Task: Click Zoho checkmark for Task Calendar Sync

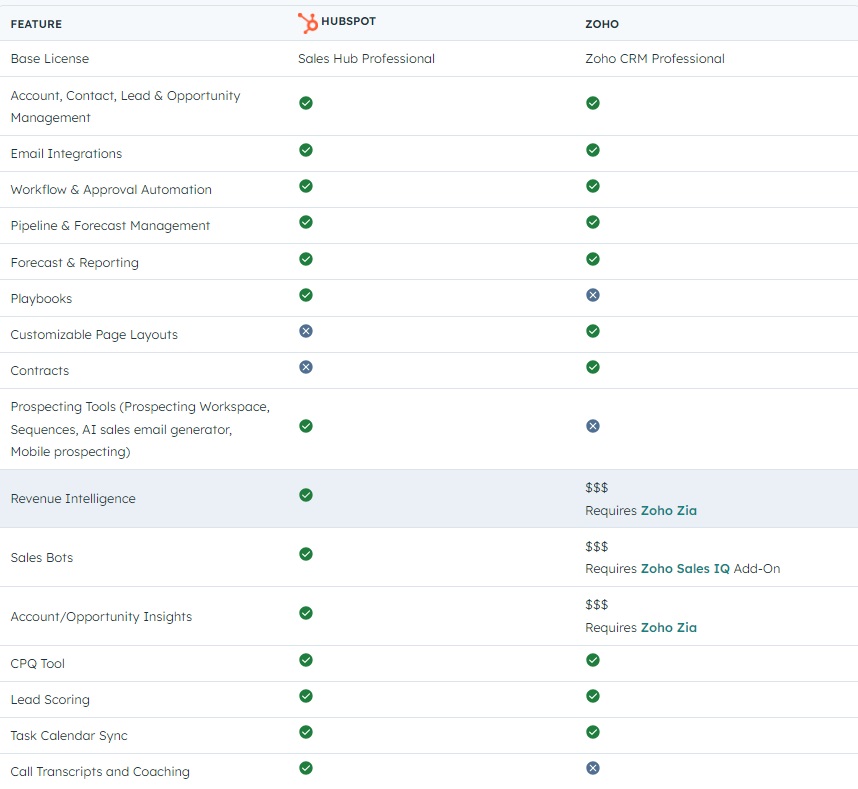Action: pyautogui.click(x=593, y=732)
